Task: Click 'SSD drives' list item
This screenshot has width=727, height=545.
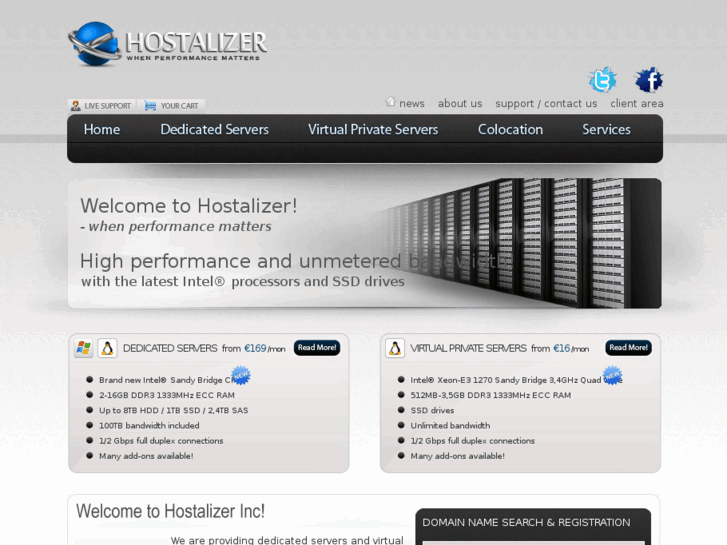Action: [x=432, y=410]
